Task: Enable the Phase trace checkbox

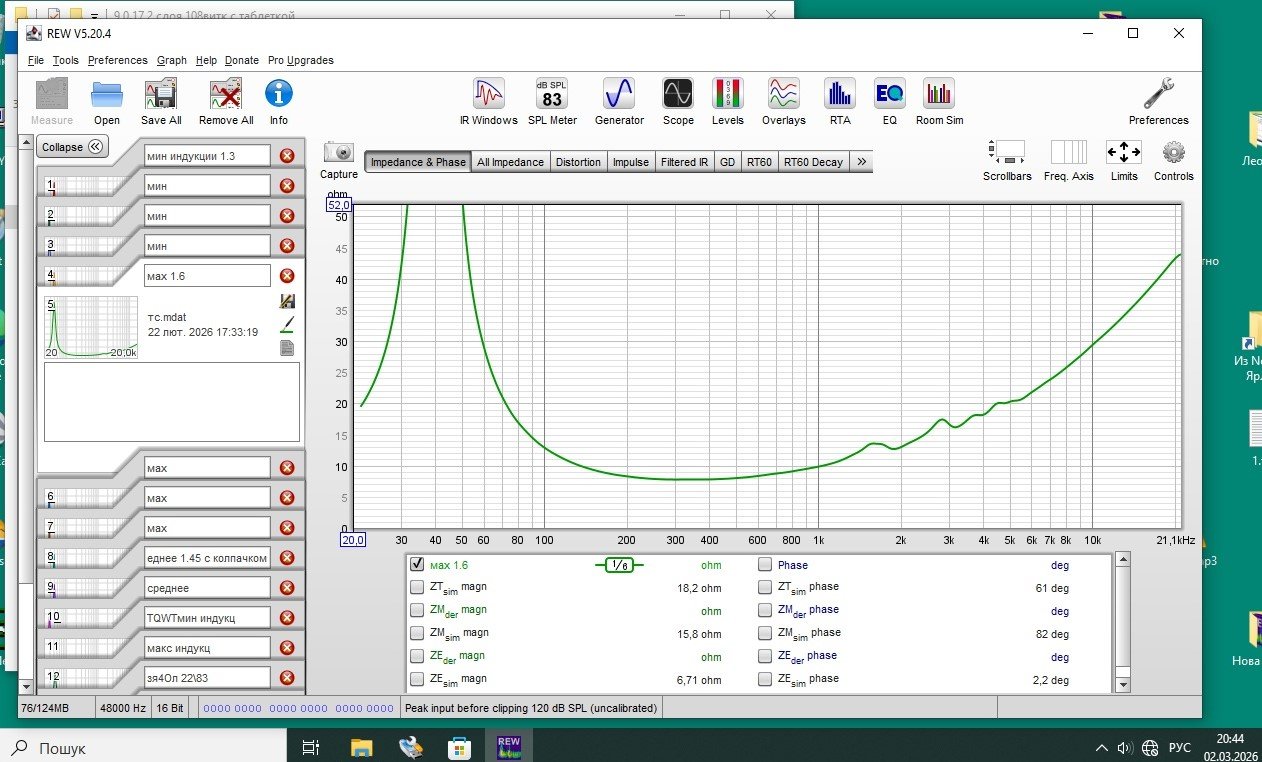Action: click(x=765, y=565)
